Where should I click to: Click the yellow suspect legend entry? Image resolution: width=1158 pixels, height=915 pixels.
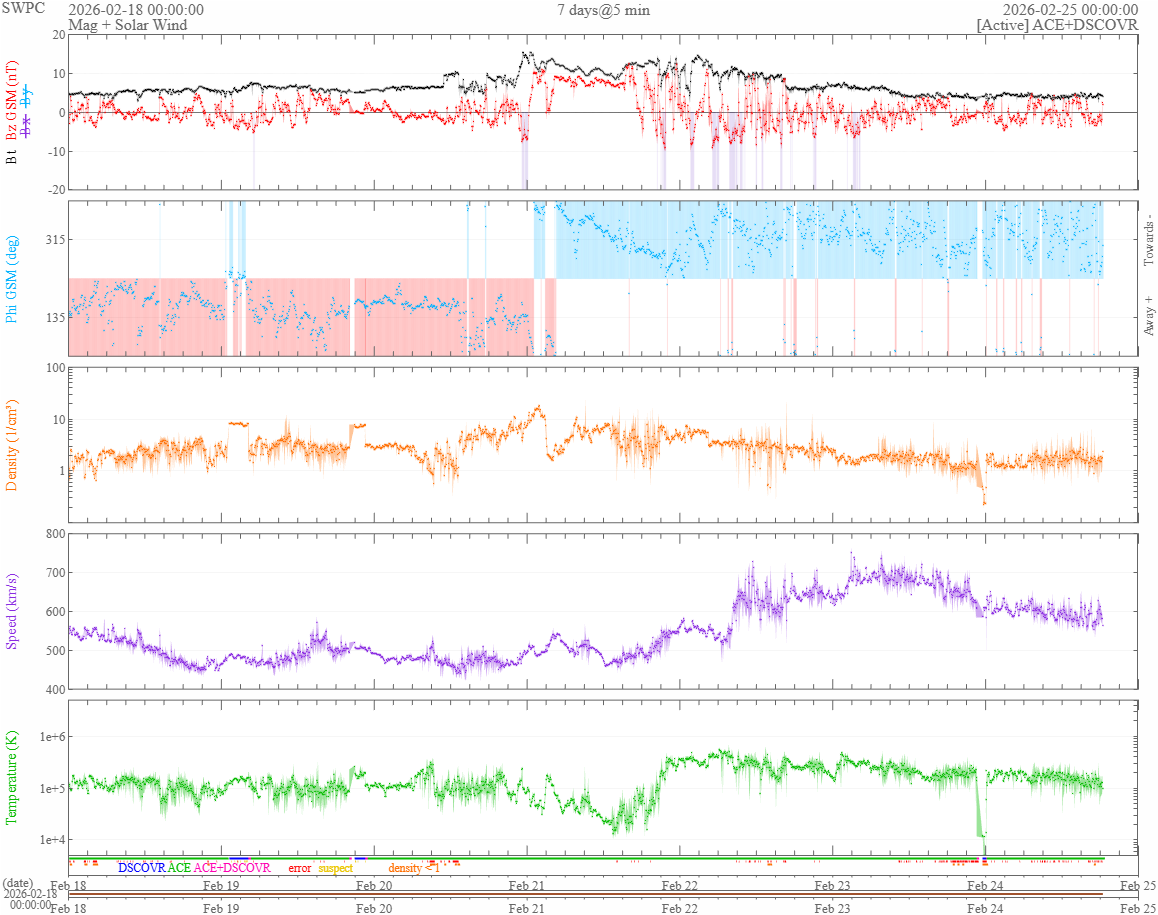tap(335, 868)
